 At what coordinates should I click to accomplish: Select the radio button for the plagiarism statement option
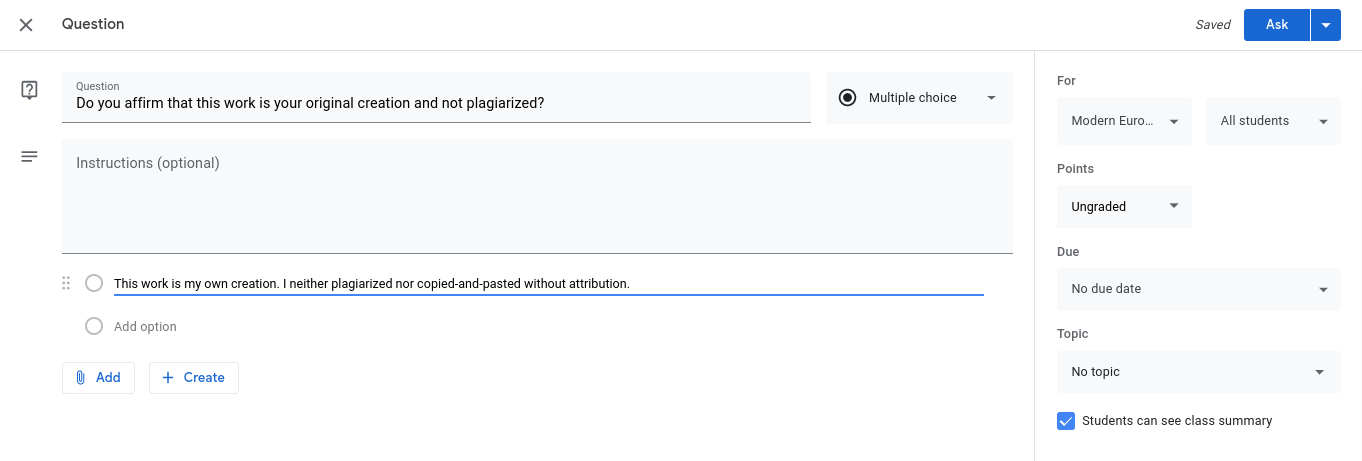94,283
